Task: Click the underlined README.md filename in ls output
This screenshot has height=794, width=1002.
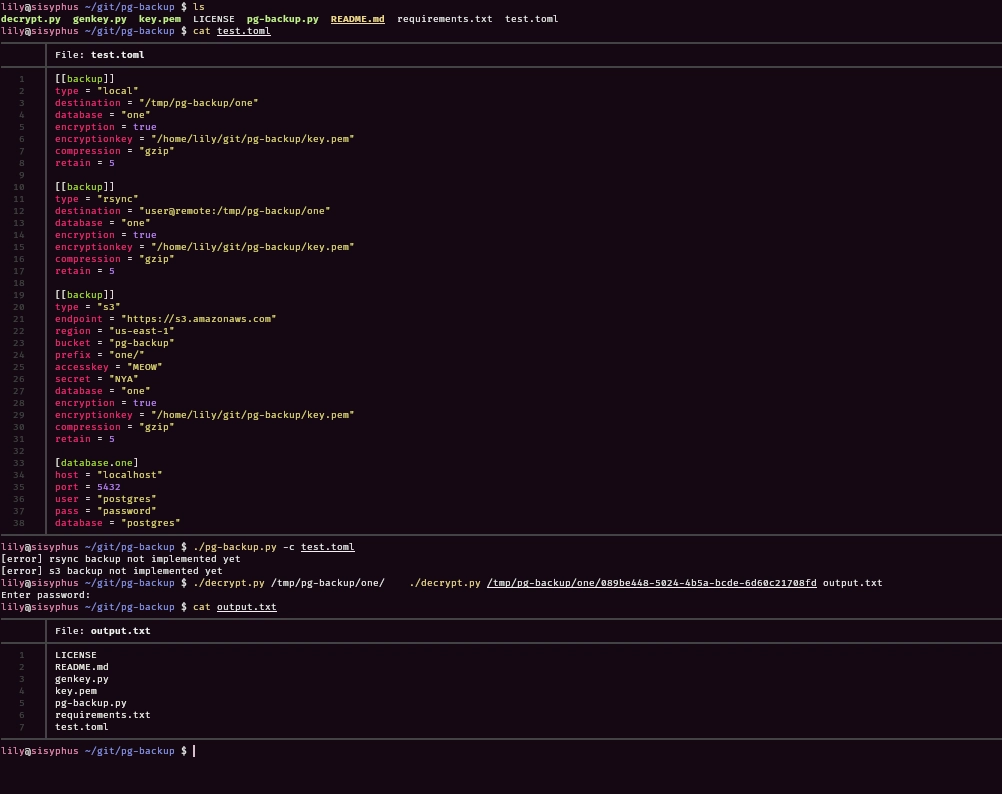Action: click(357, 19)
